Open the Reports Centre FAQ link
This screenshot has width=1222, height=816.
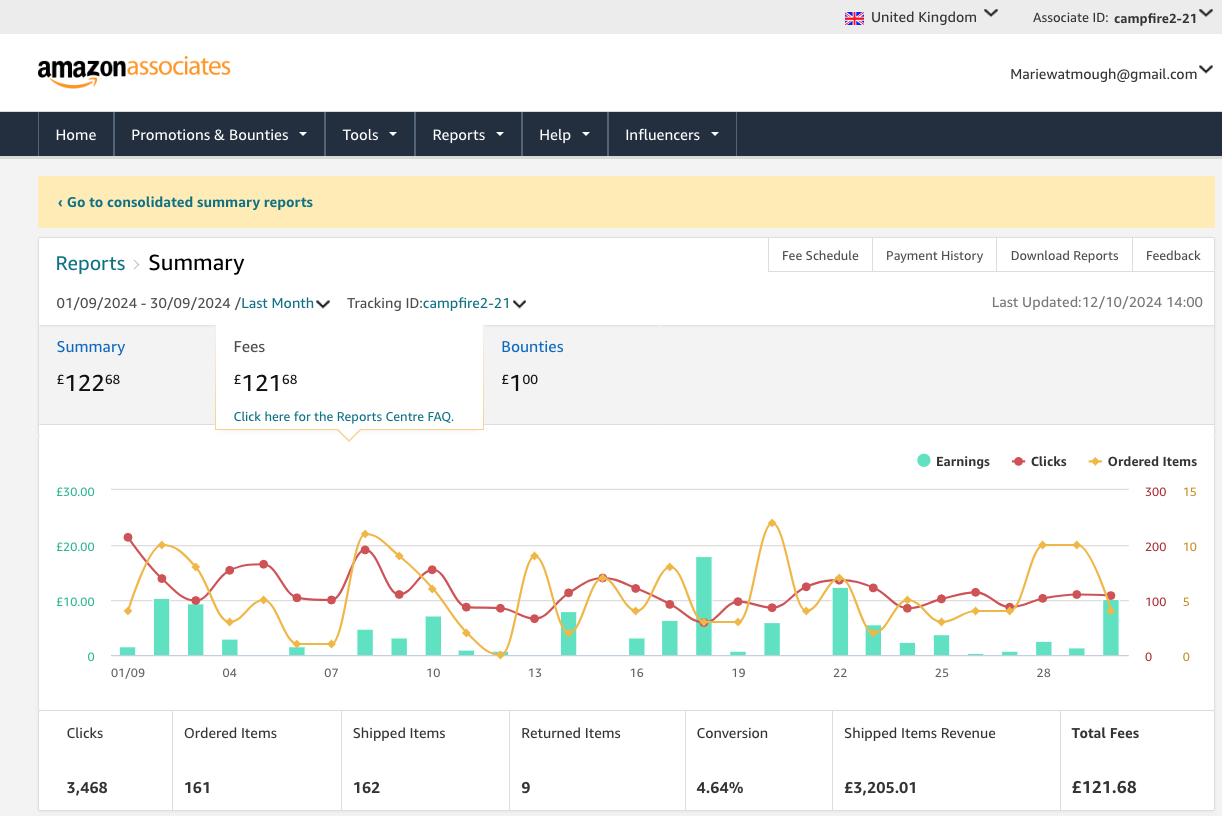344,416
